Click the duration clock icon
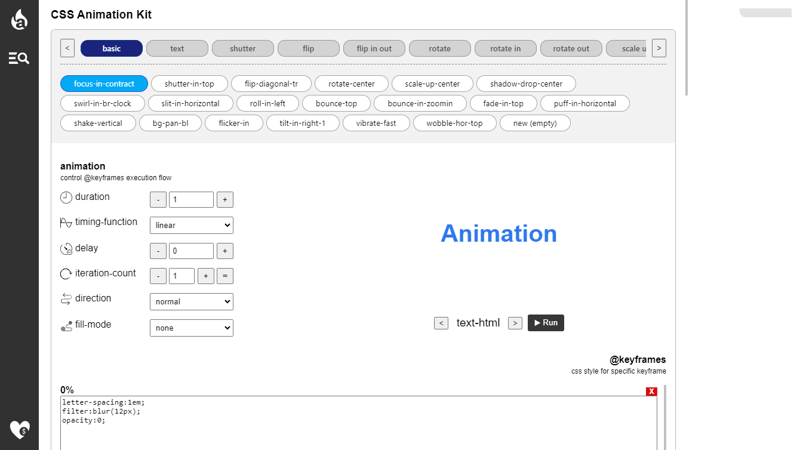800x450 pixels. click(x=66, y=197)
